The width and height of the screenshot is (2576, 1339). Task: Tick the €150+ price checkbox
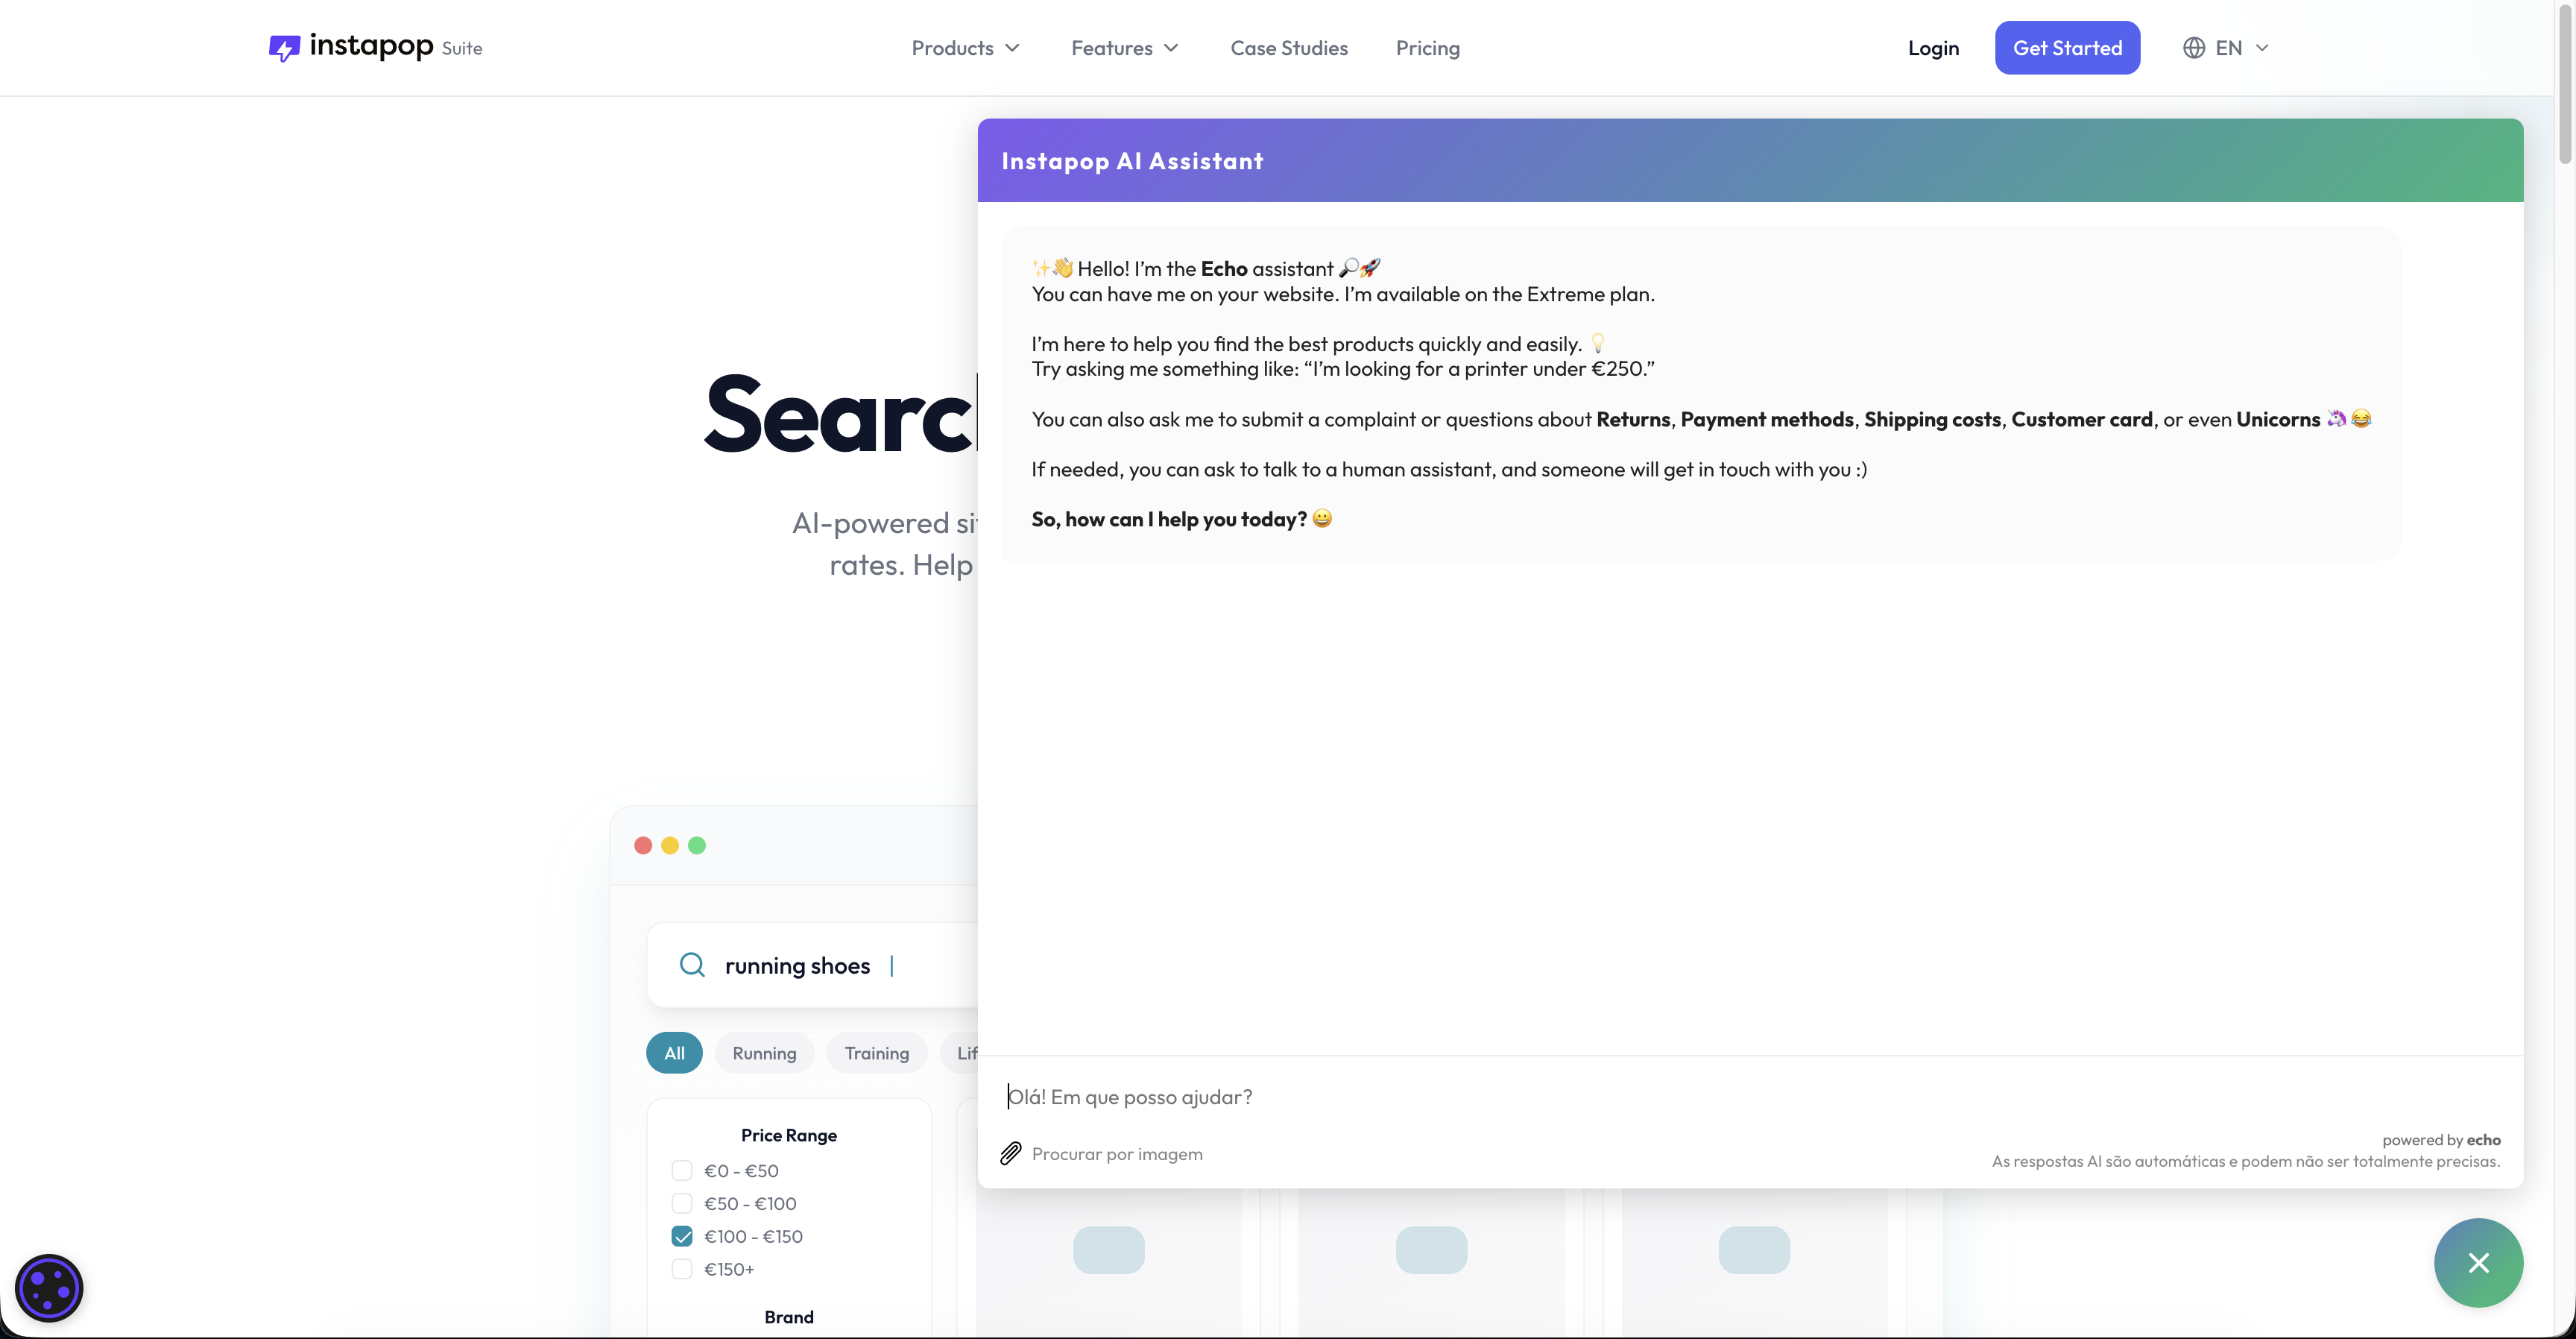(x=682, y=1269)
